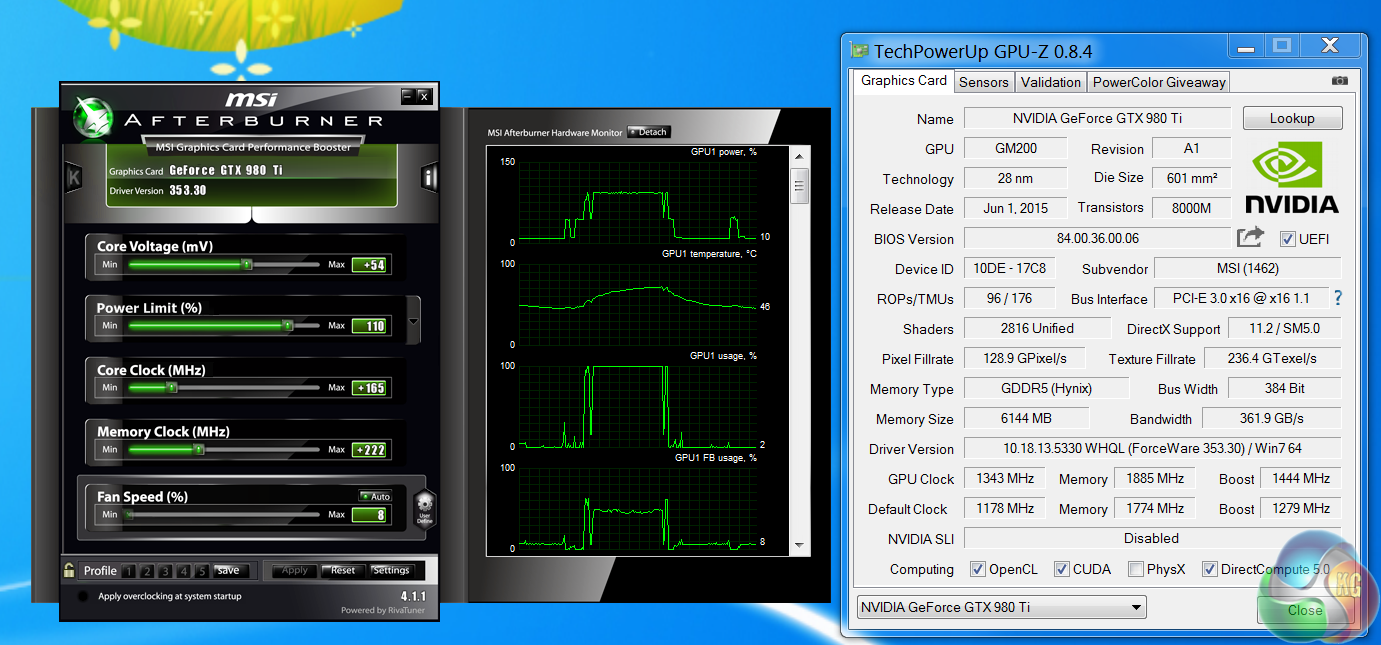Click the Apply button in Afterburner
Image resolution: width=1381 pixels, height=645 pixels.
[295, 570]
